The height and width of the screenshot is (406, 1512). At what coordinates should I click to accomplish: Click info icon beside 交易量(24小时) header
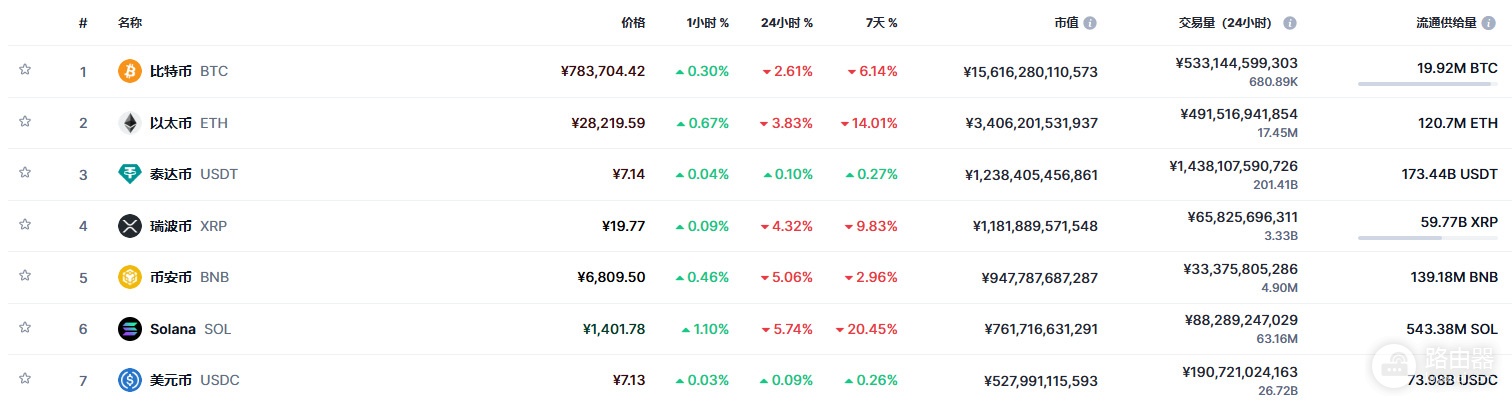click(1290, 22)
